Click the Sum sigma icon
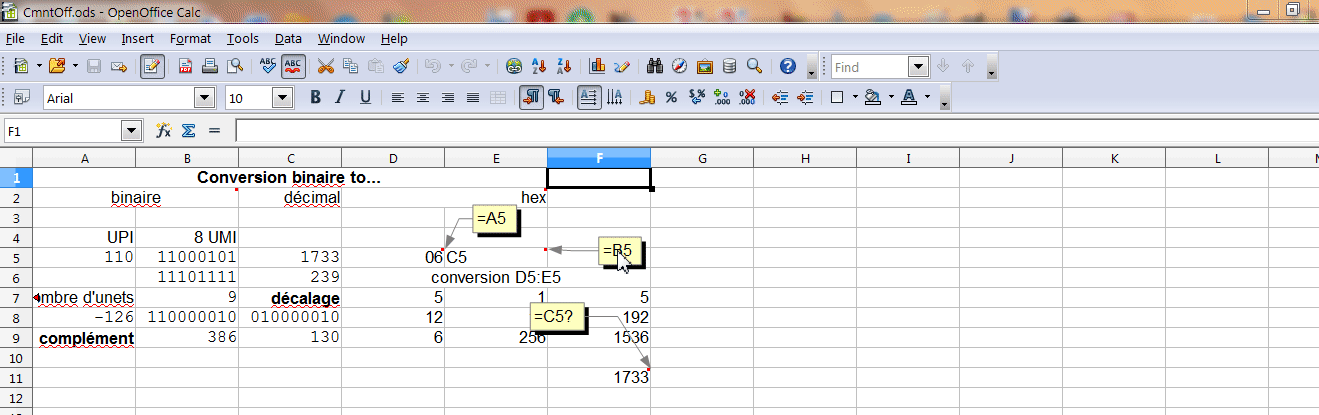This screenshot has height=415, width=1319. click(x=188, y=131)
